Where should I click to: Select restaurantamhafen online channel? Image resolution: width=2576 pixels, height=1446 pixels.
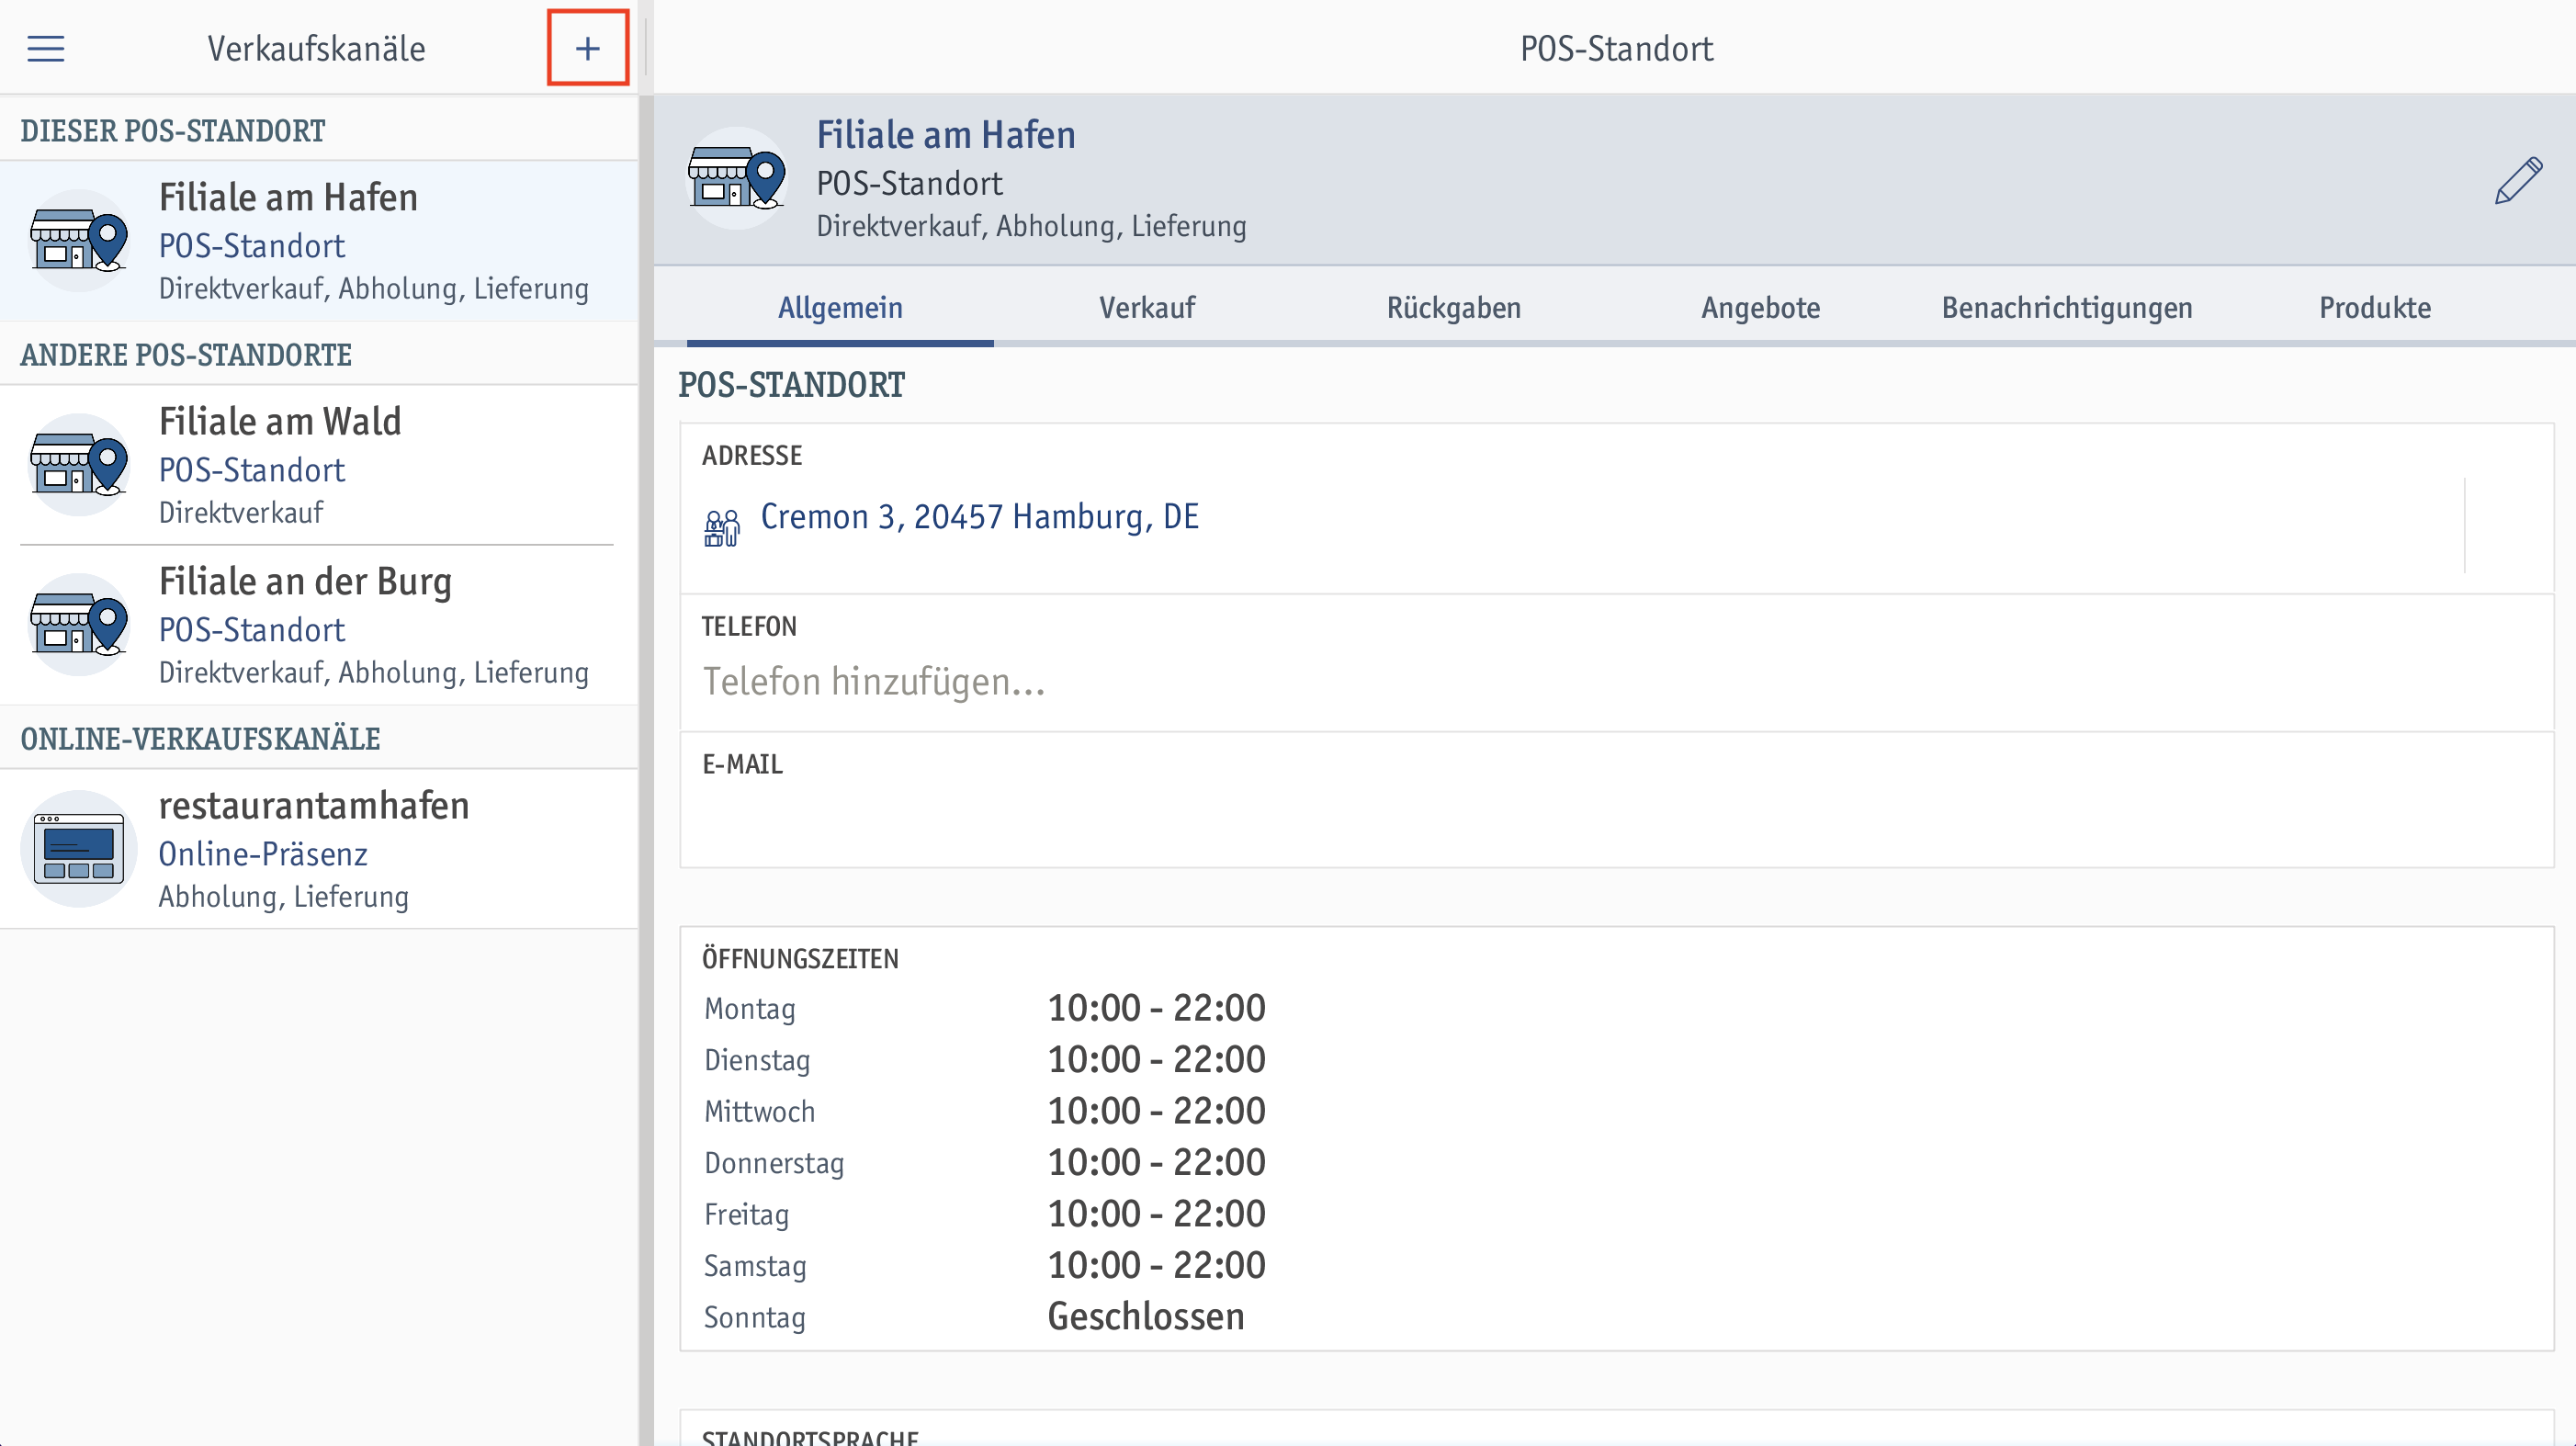coord(319,849)
